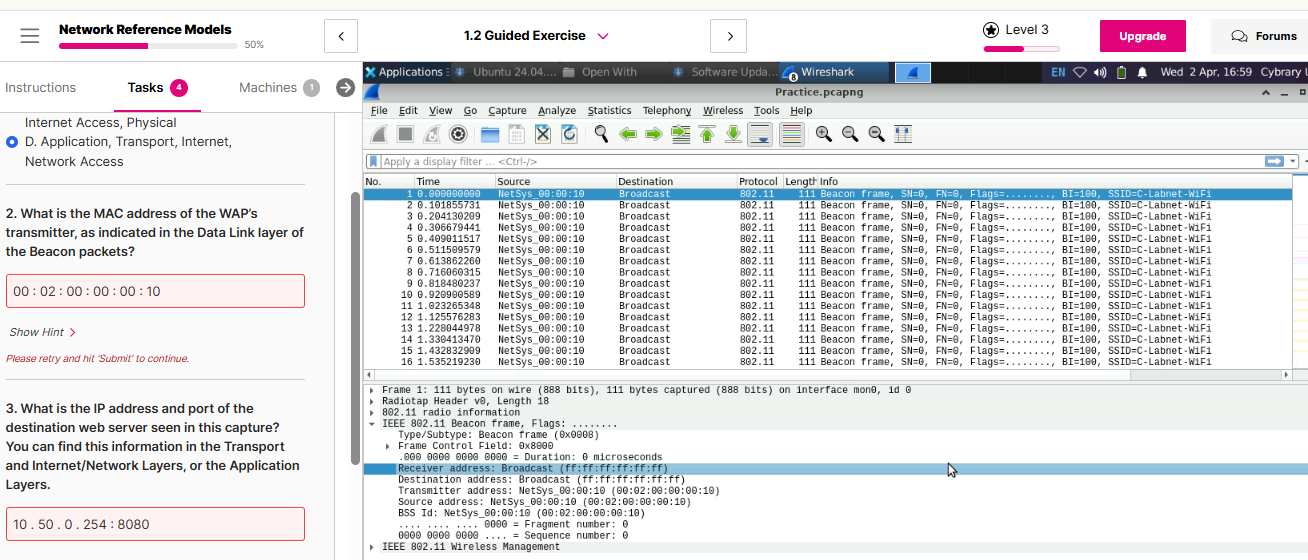Expand the Radiotap Header v0 row

click(x=372, y=401)
